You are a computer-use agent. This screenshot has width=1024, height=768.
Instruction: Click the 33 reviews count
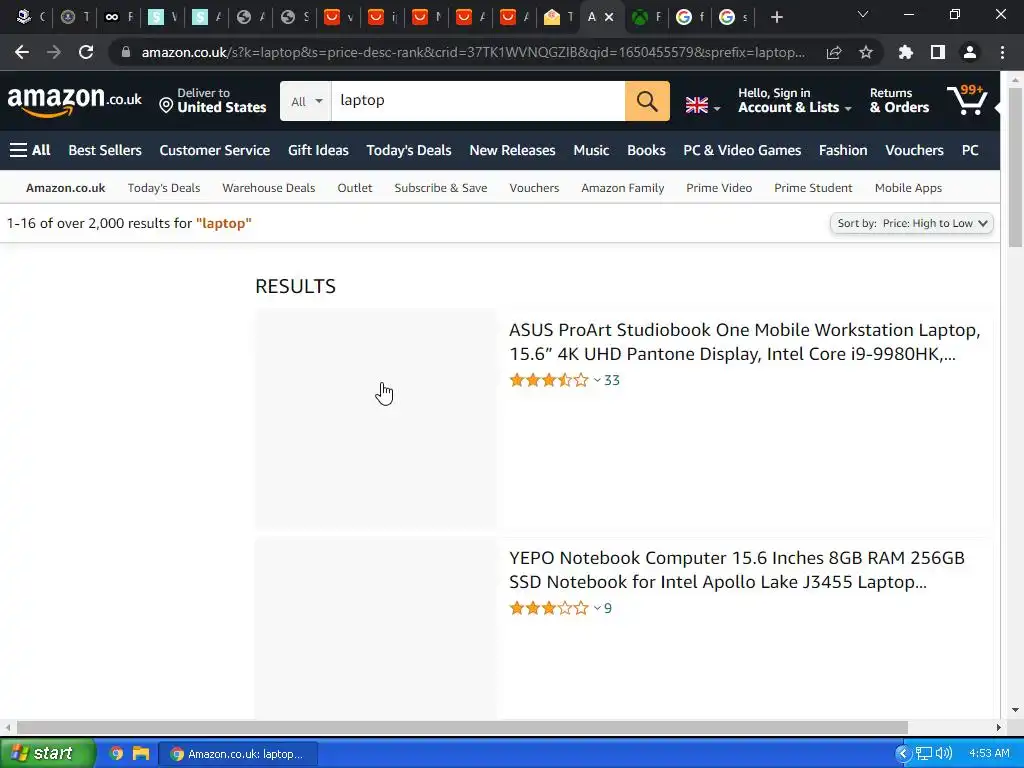[x=612, y=380]
